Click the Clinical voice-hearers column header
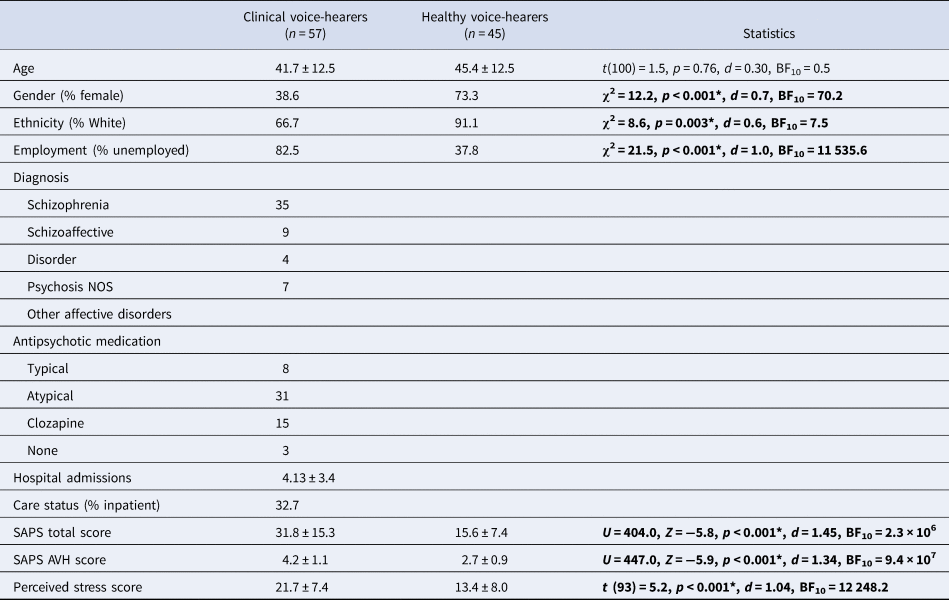The height and width of the screenshot is (600, 949). [299, 25]
